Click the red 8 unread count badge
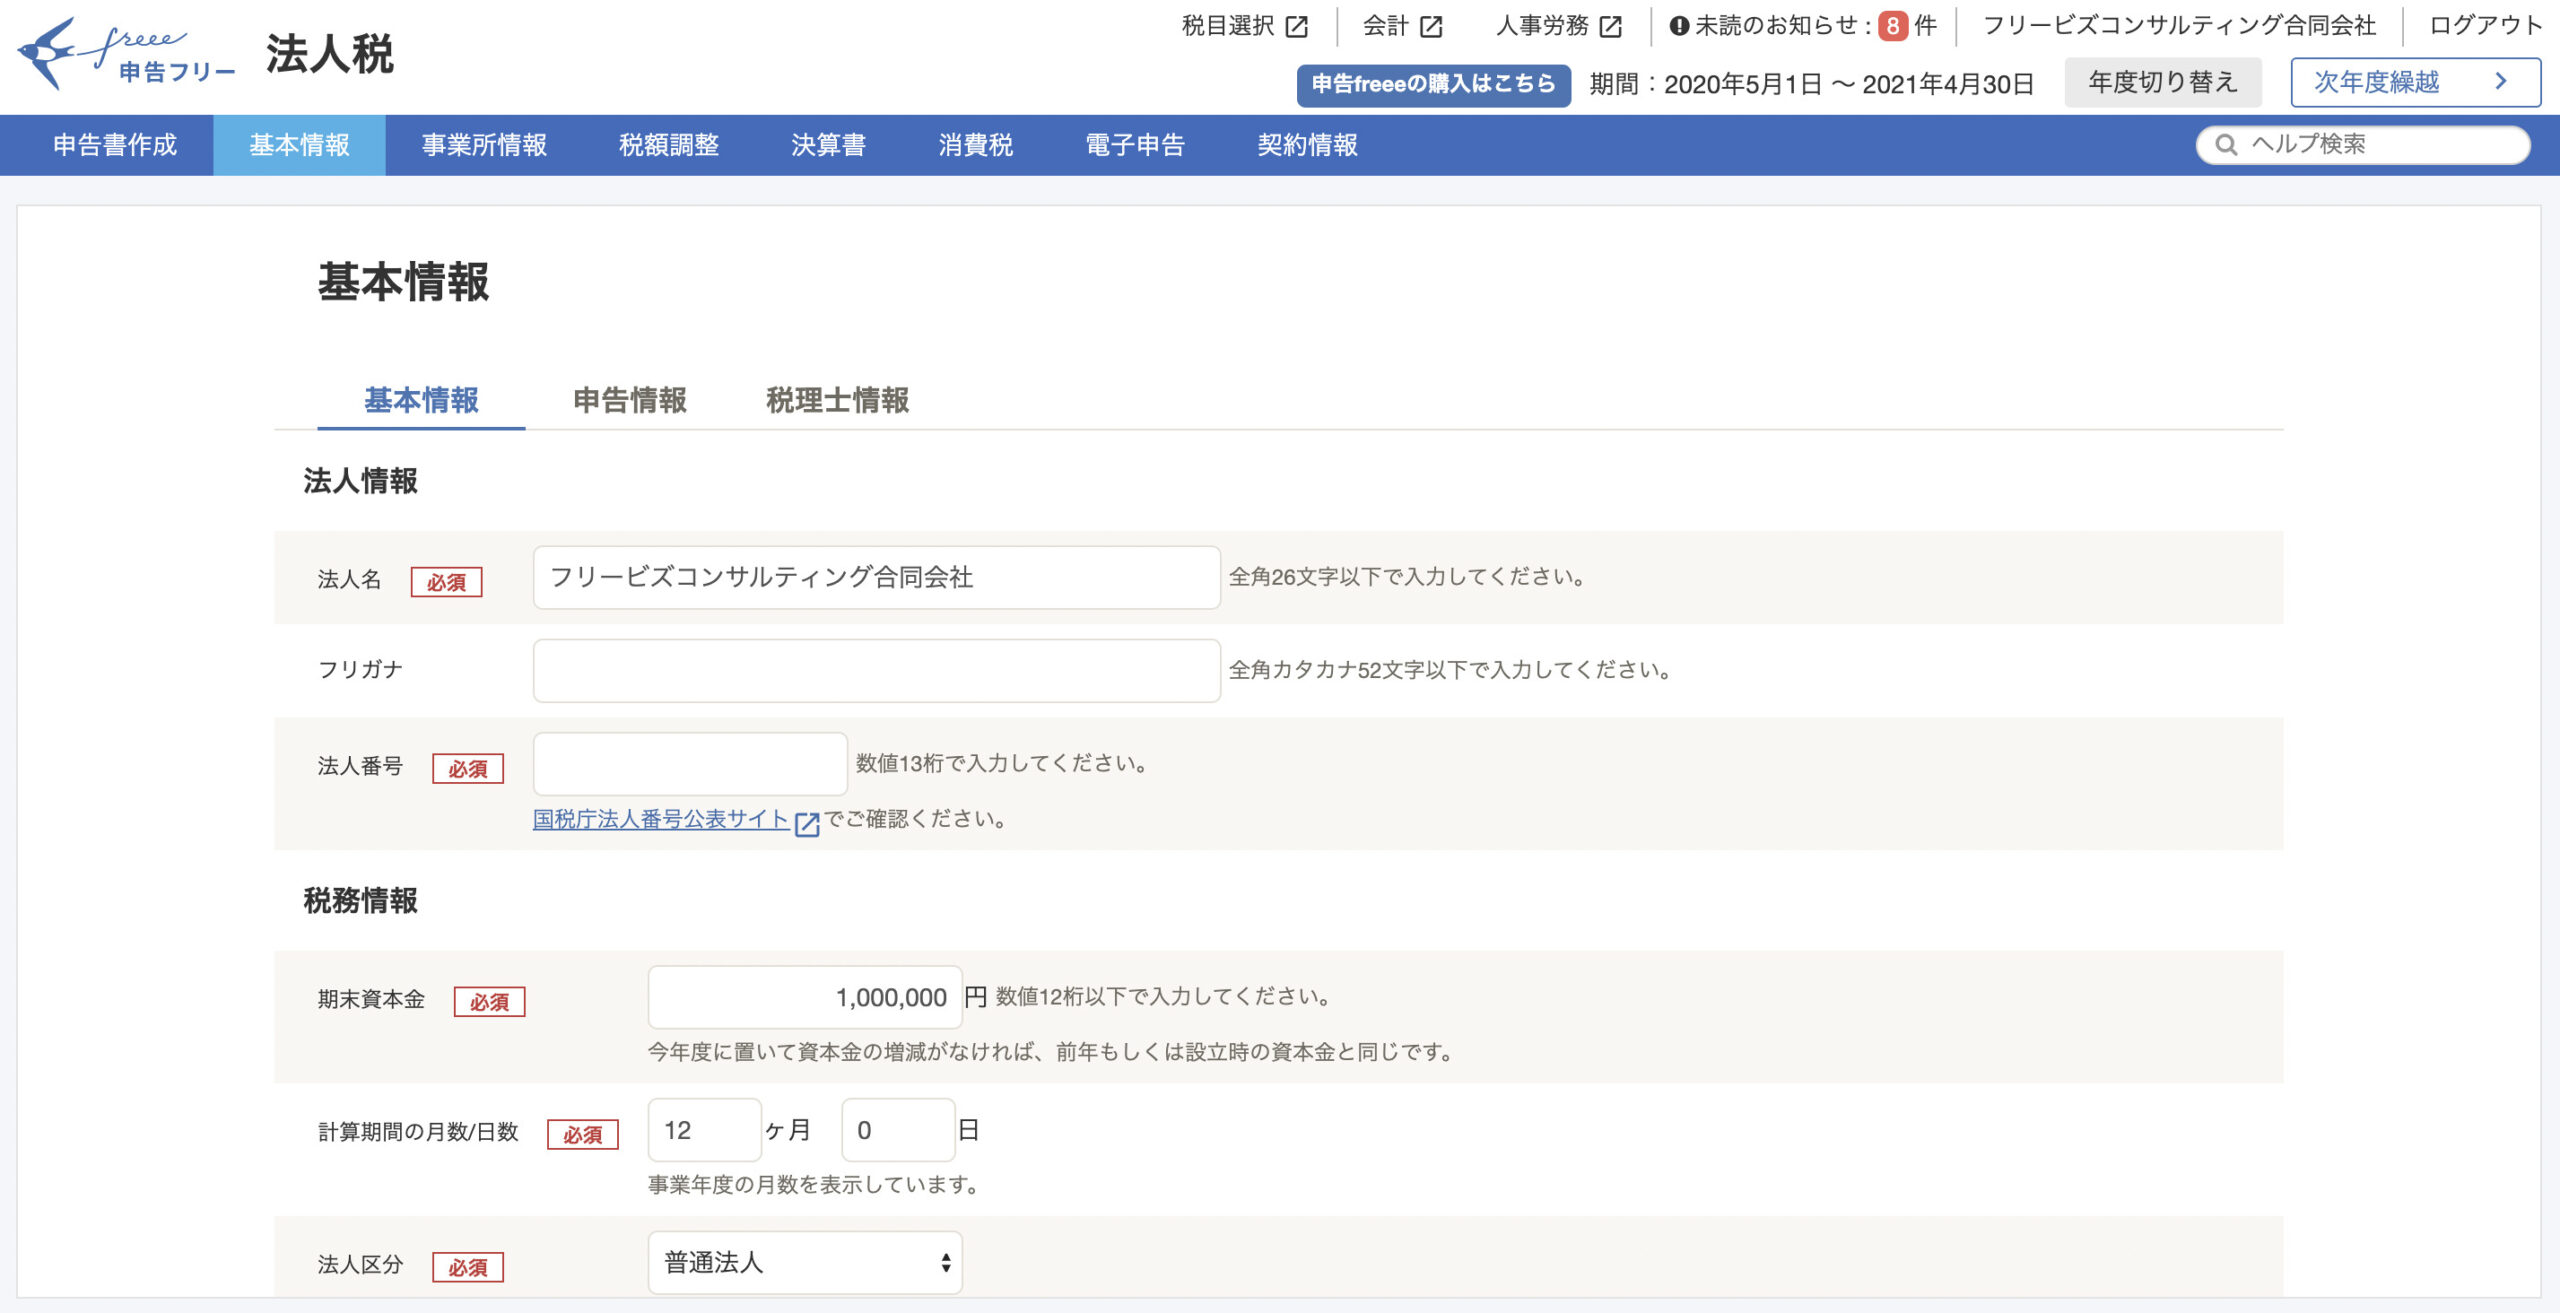Screen dimensions: 2560x1313 (1892, 26)
